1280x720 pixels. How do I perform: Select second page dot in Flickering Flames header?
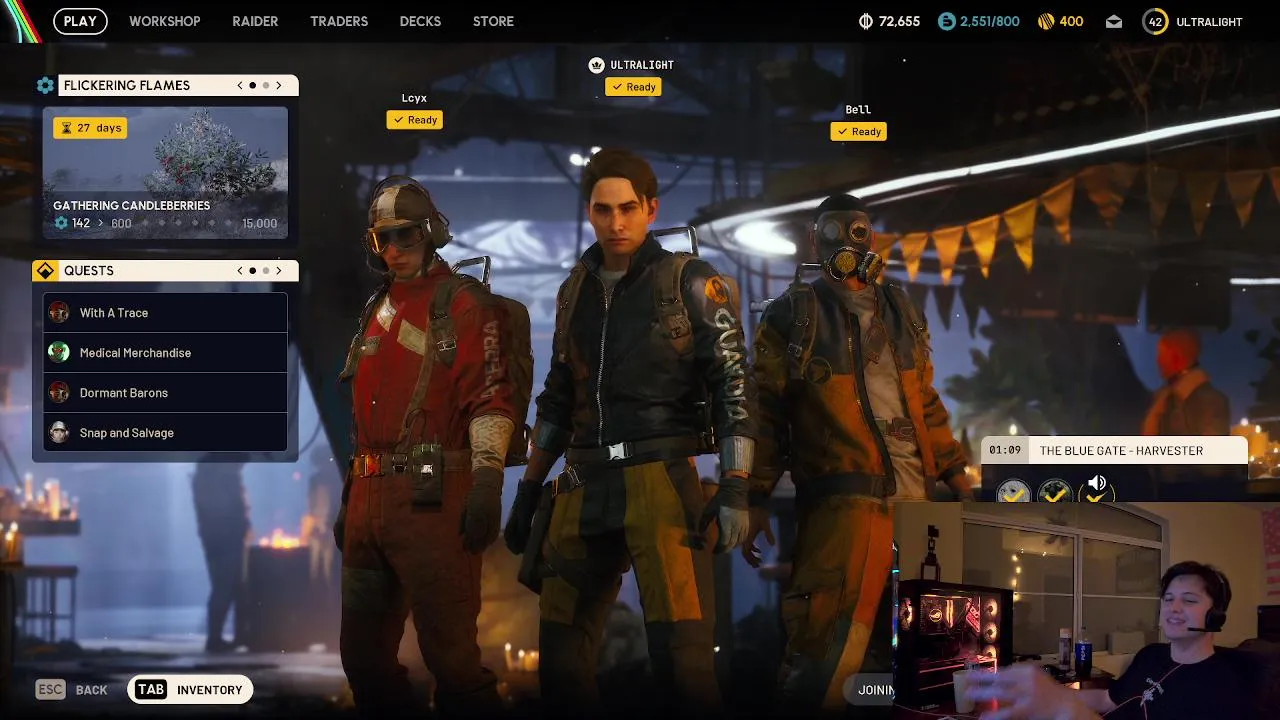(x=265, y=85)
